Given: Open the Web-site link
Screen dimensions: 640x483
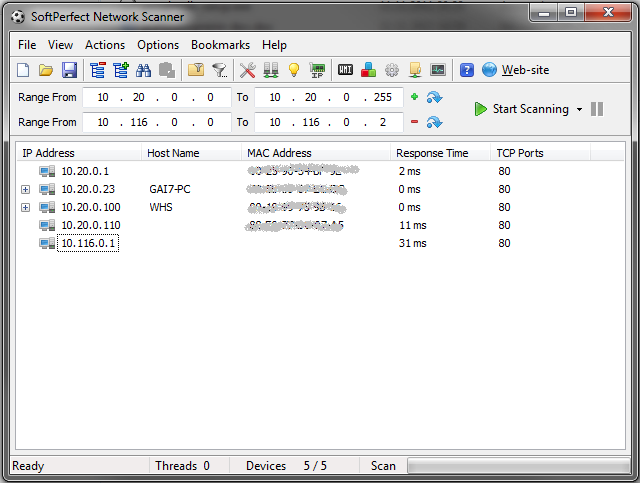Looking at the screenshot, I should (x=526, y=70).
